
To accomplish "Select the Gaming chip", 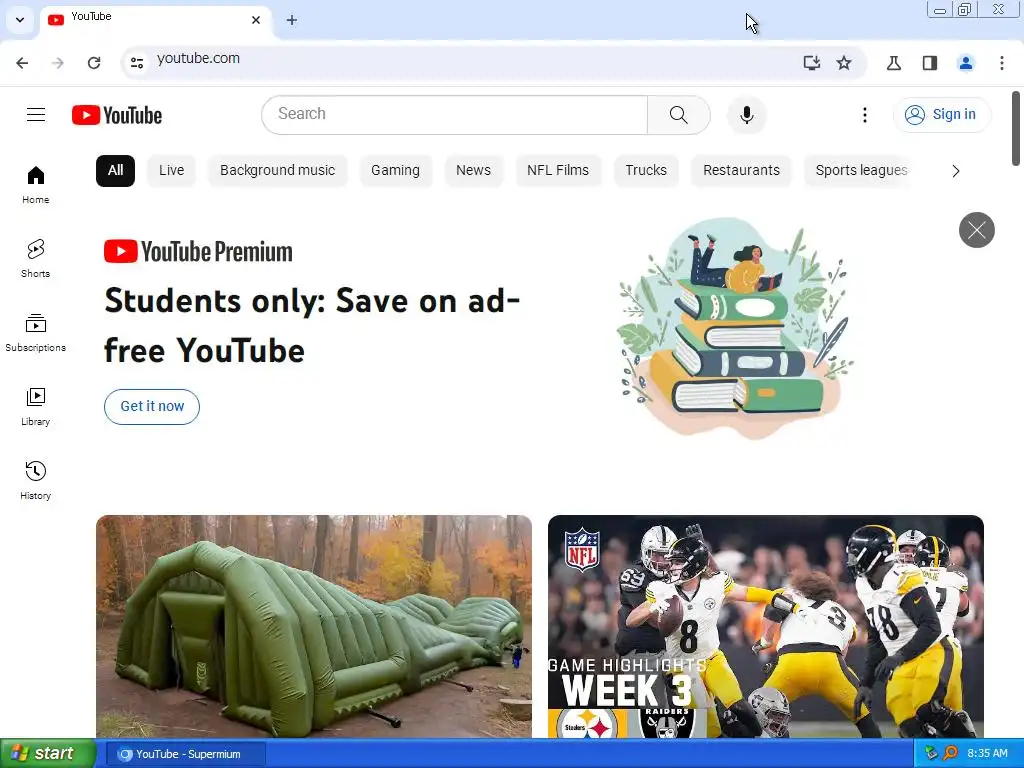I will tap(396, 170).
